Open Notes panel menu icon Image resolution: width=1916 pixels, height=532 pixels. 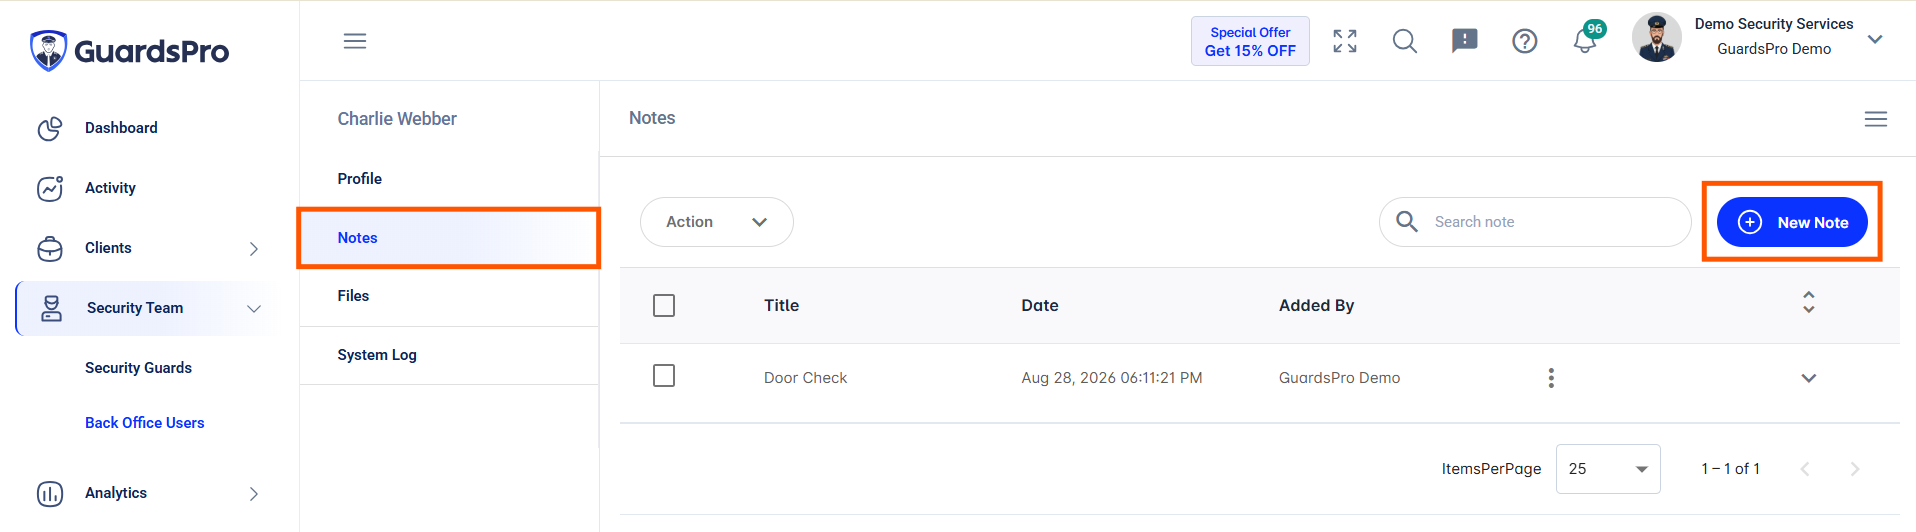tap(1876, 119)
